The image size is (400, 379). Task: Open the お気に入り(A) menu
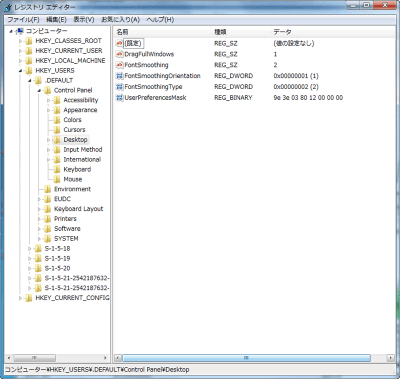click(x=120, y=20)
